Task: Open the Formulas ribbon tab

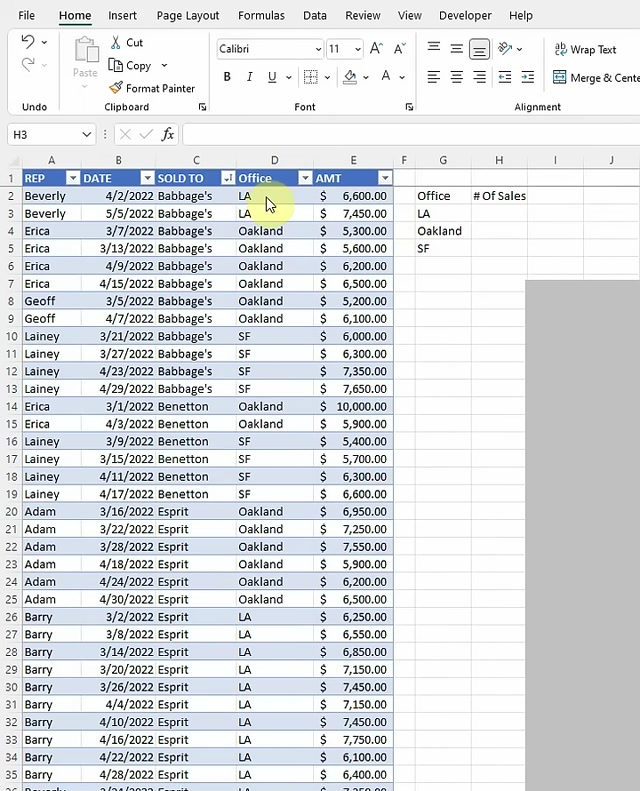Action: click(x=261, y=15)
